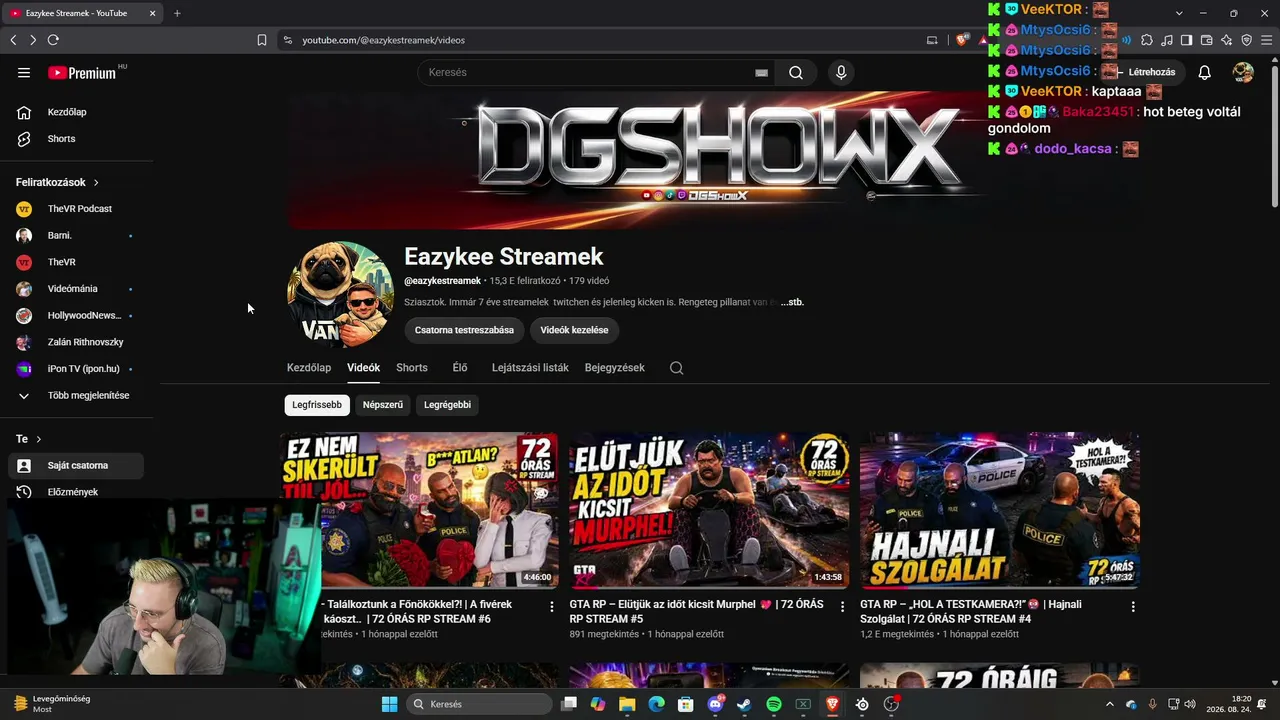Open the media control music note icon
This screenshot has height=720, width=1280.
[1167, 40]
